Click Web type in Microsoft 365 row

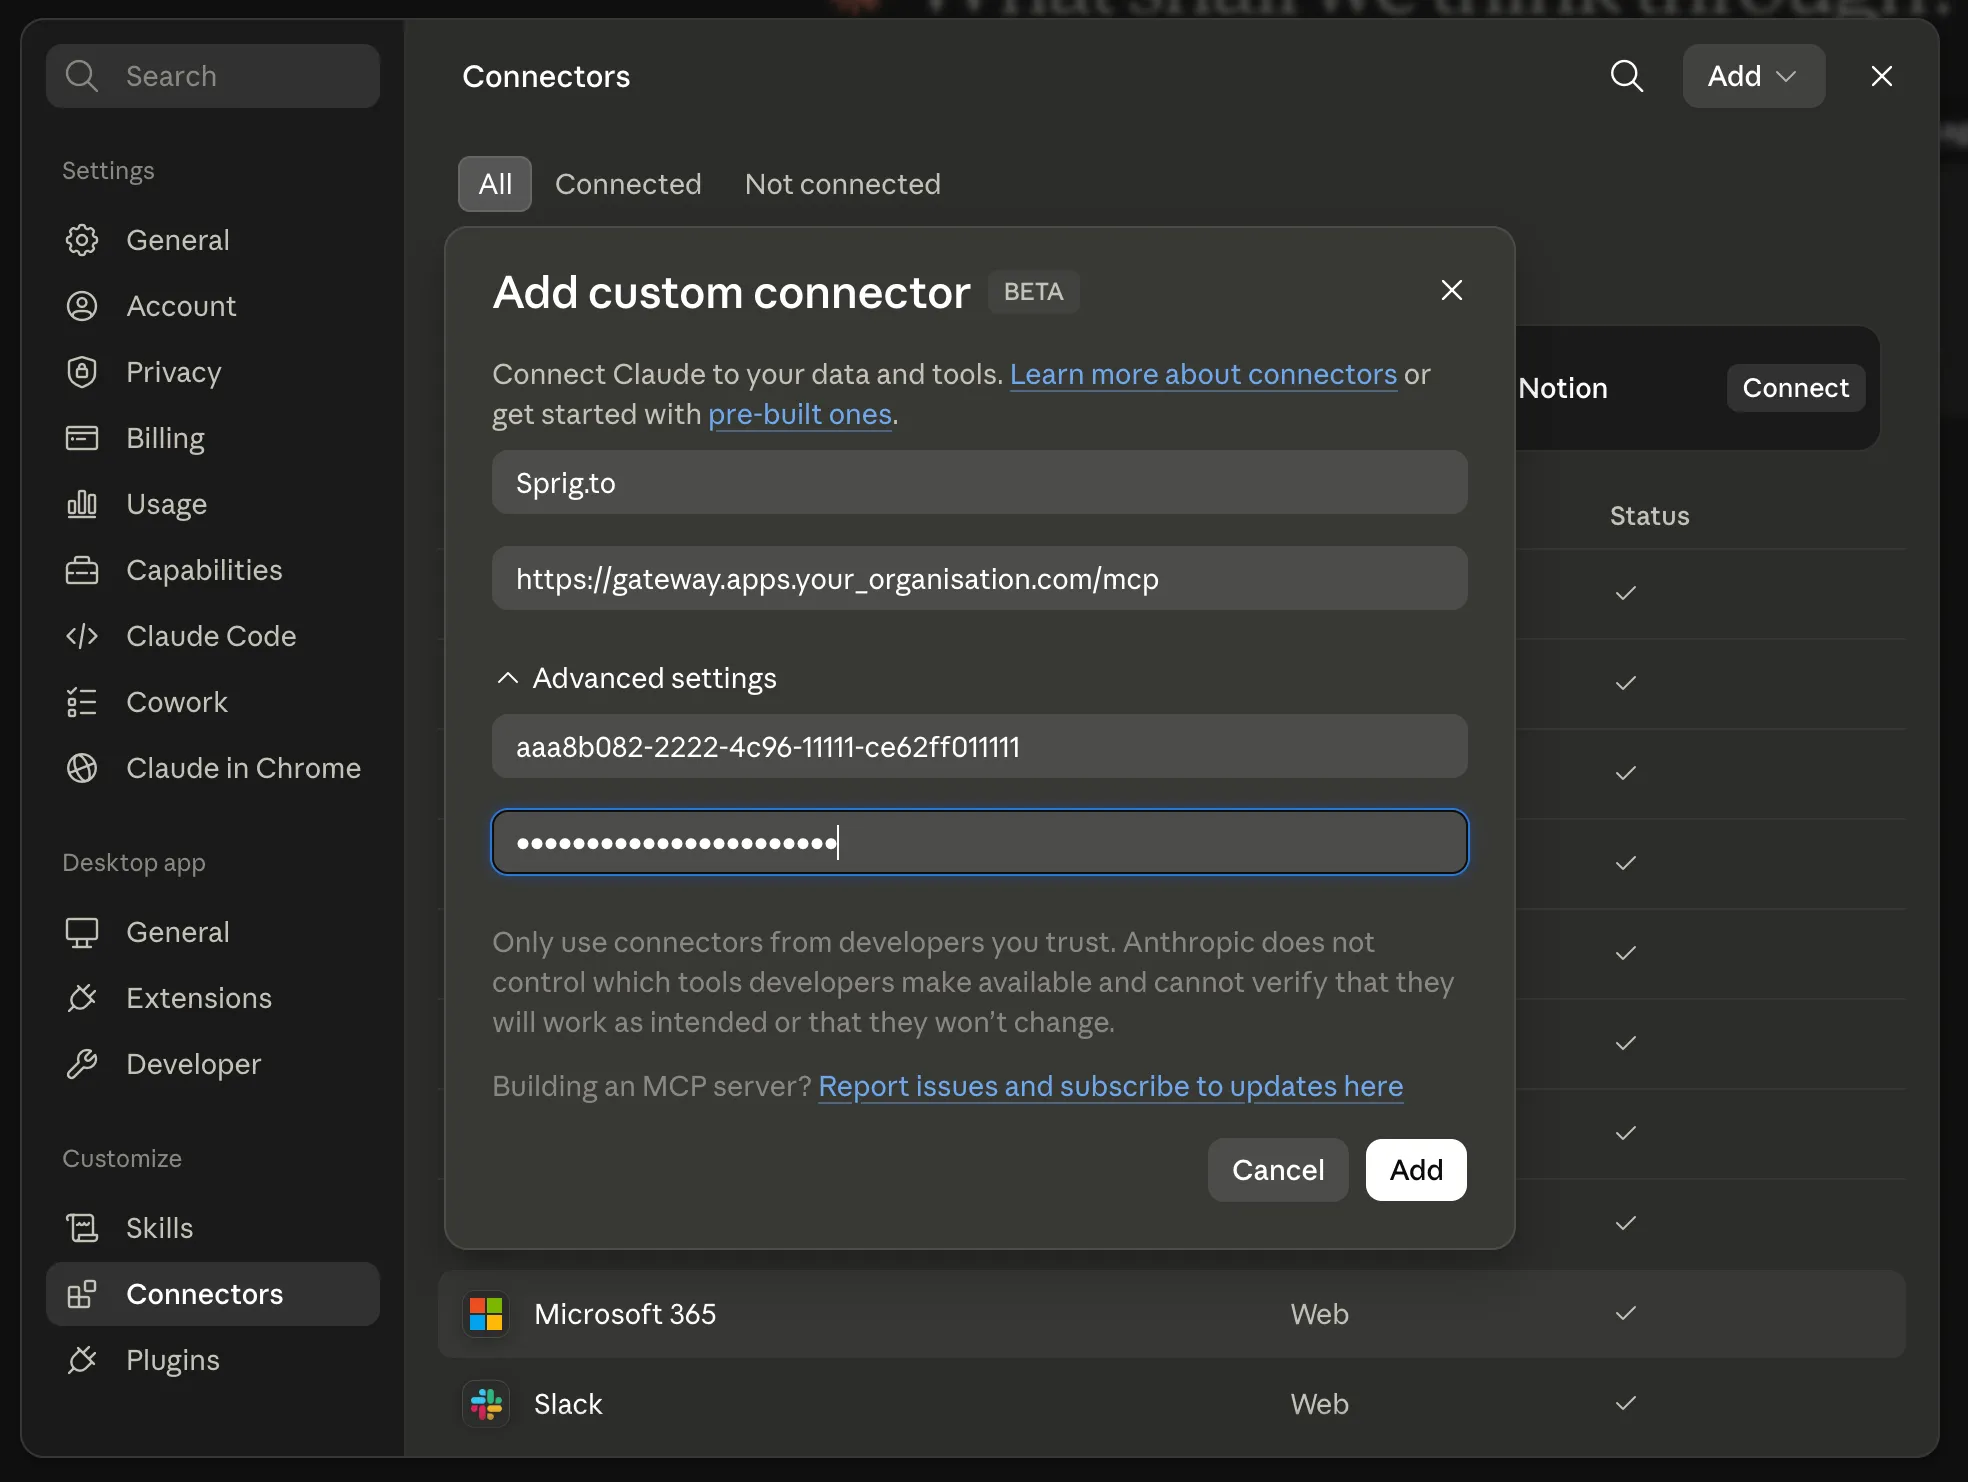click(x=1320, y=1314)
